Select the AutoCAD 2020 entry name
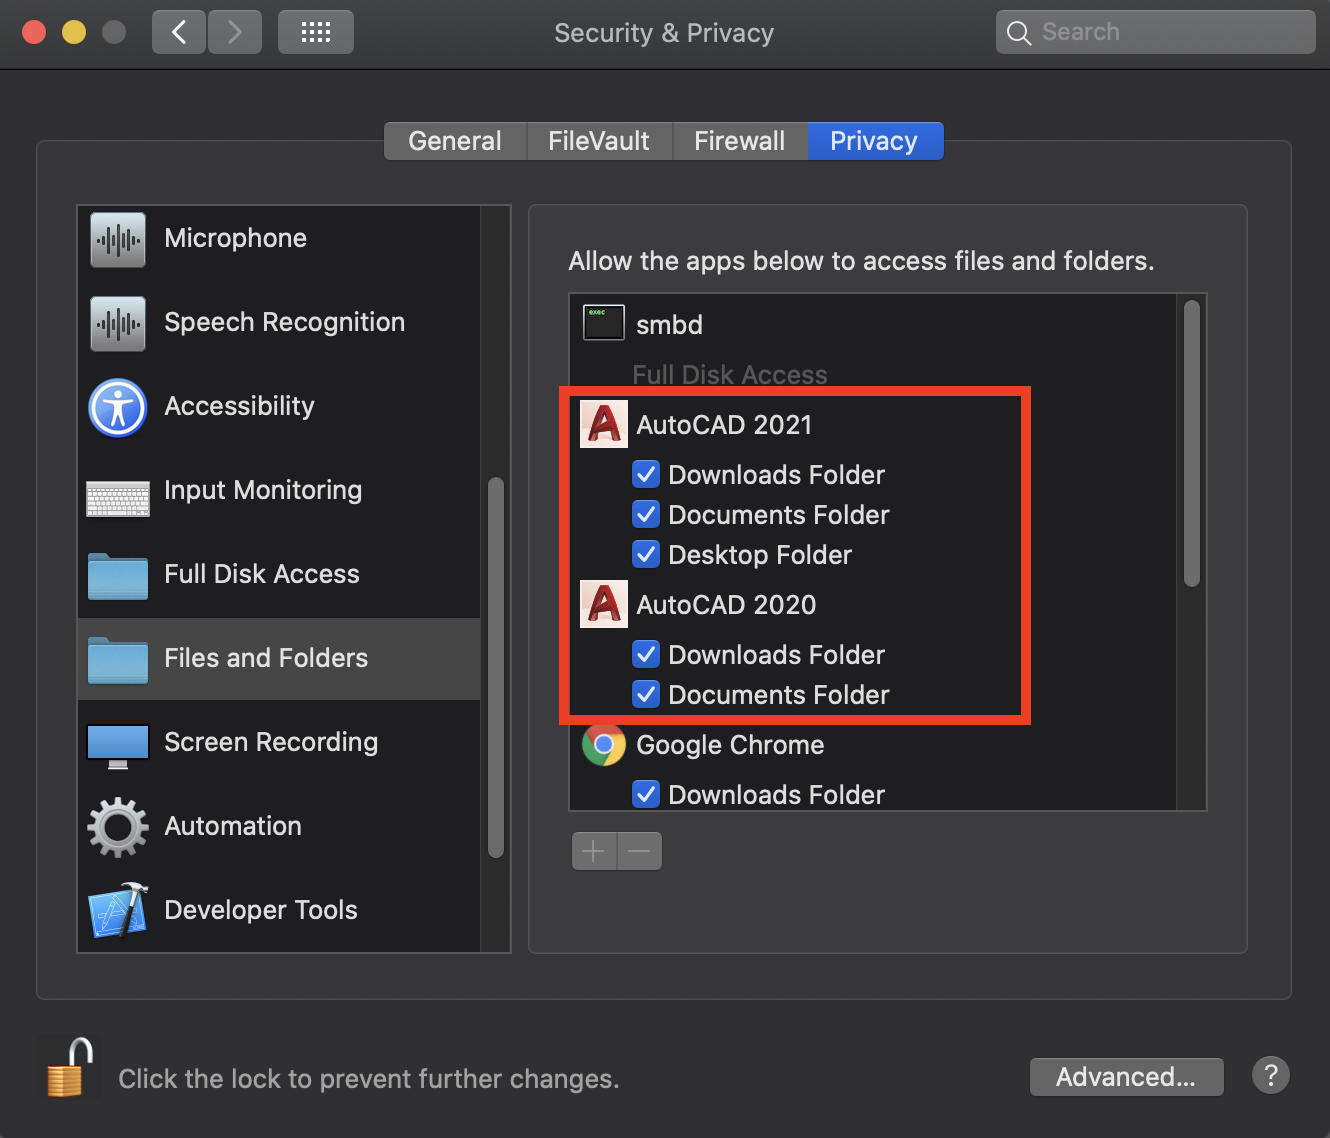Screen dimensions: 1330x1138 pyautogui.click(x=726, y=605)
